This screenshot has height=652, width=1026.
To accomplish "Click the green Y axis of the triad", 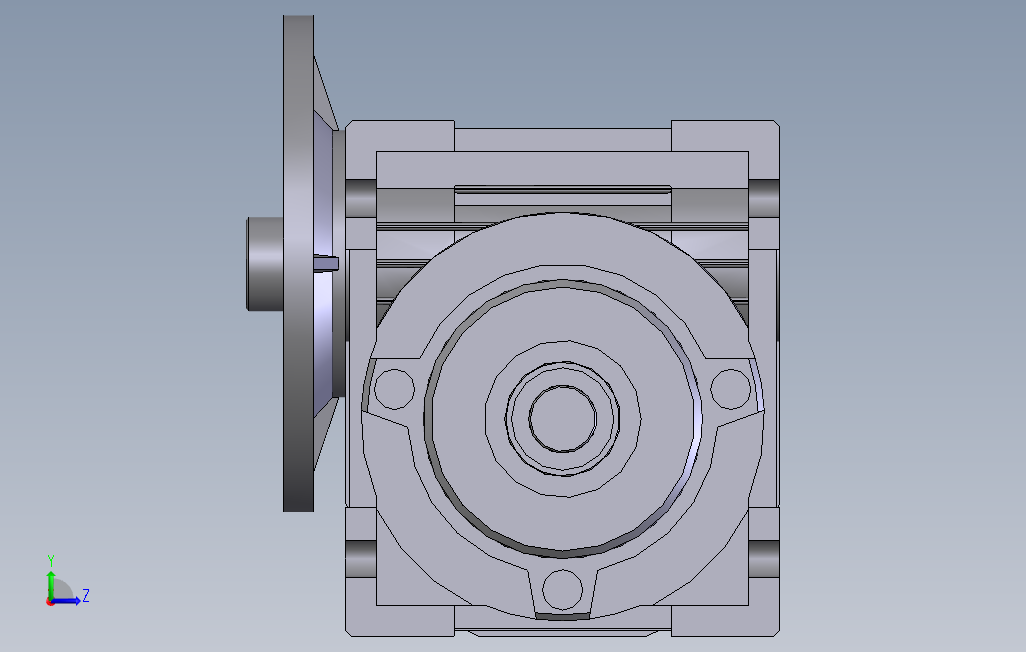I will point(50,585).
